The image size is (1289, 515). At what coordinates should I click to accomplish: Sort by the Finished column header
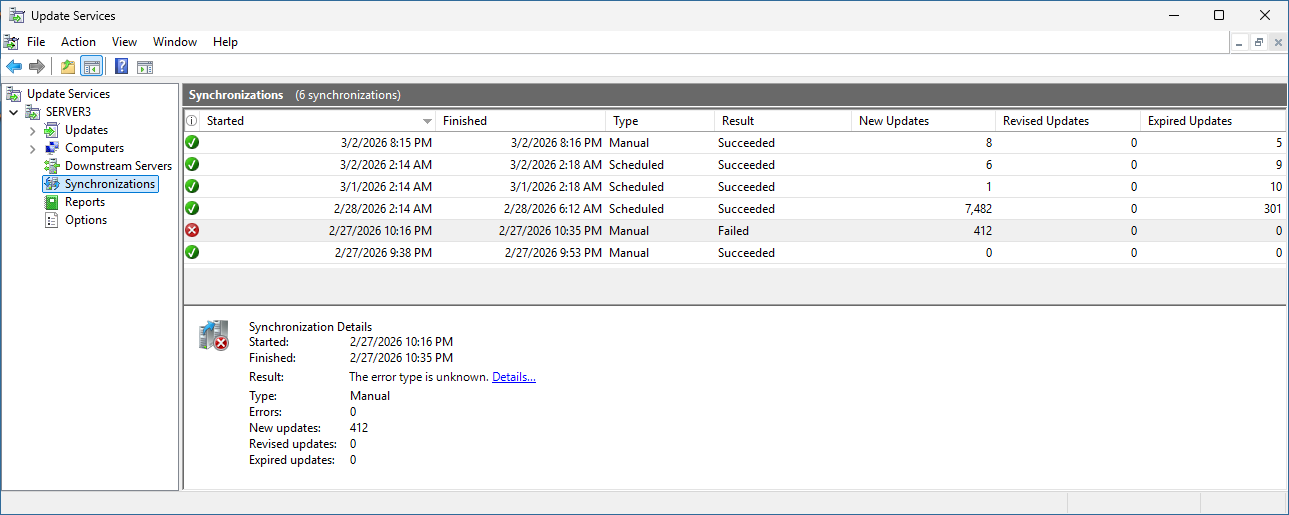522,121
